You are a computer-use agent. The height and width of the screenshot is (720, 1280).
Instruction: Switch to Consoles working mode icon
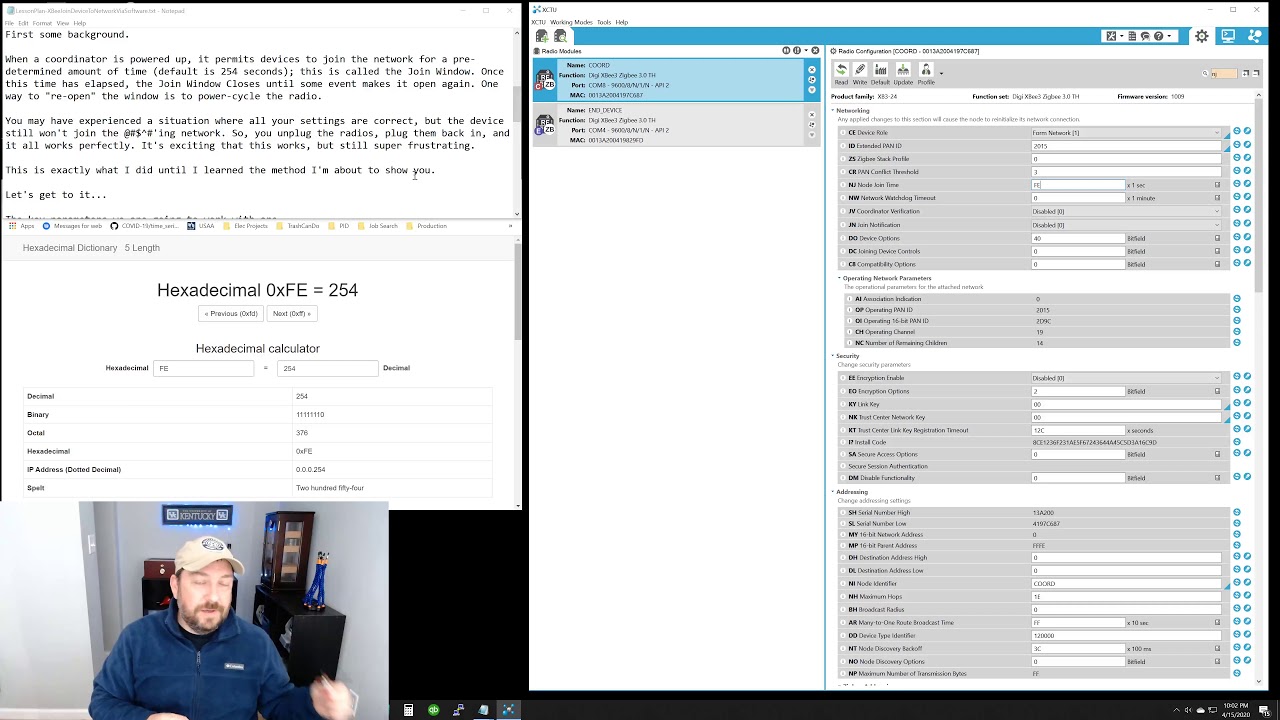coord(1228,36)
